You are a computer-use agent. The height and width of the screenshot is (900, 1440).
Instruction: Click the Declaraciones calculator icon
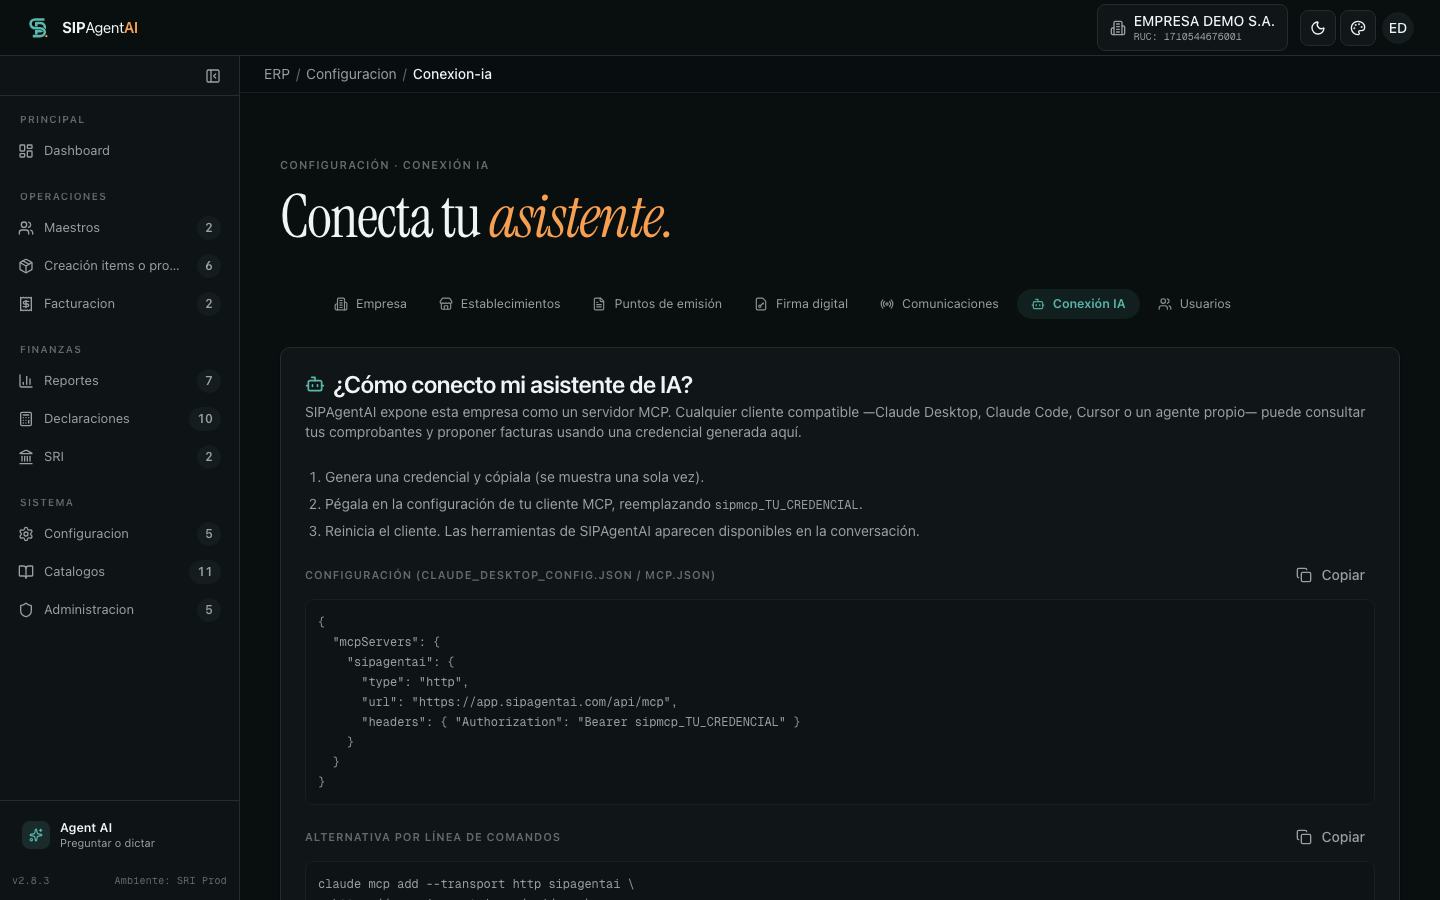pos(26,419)
